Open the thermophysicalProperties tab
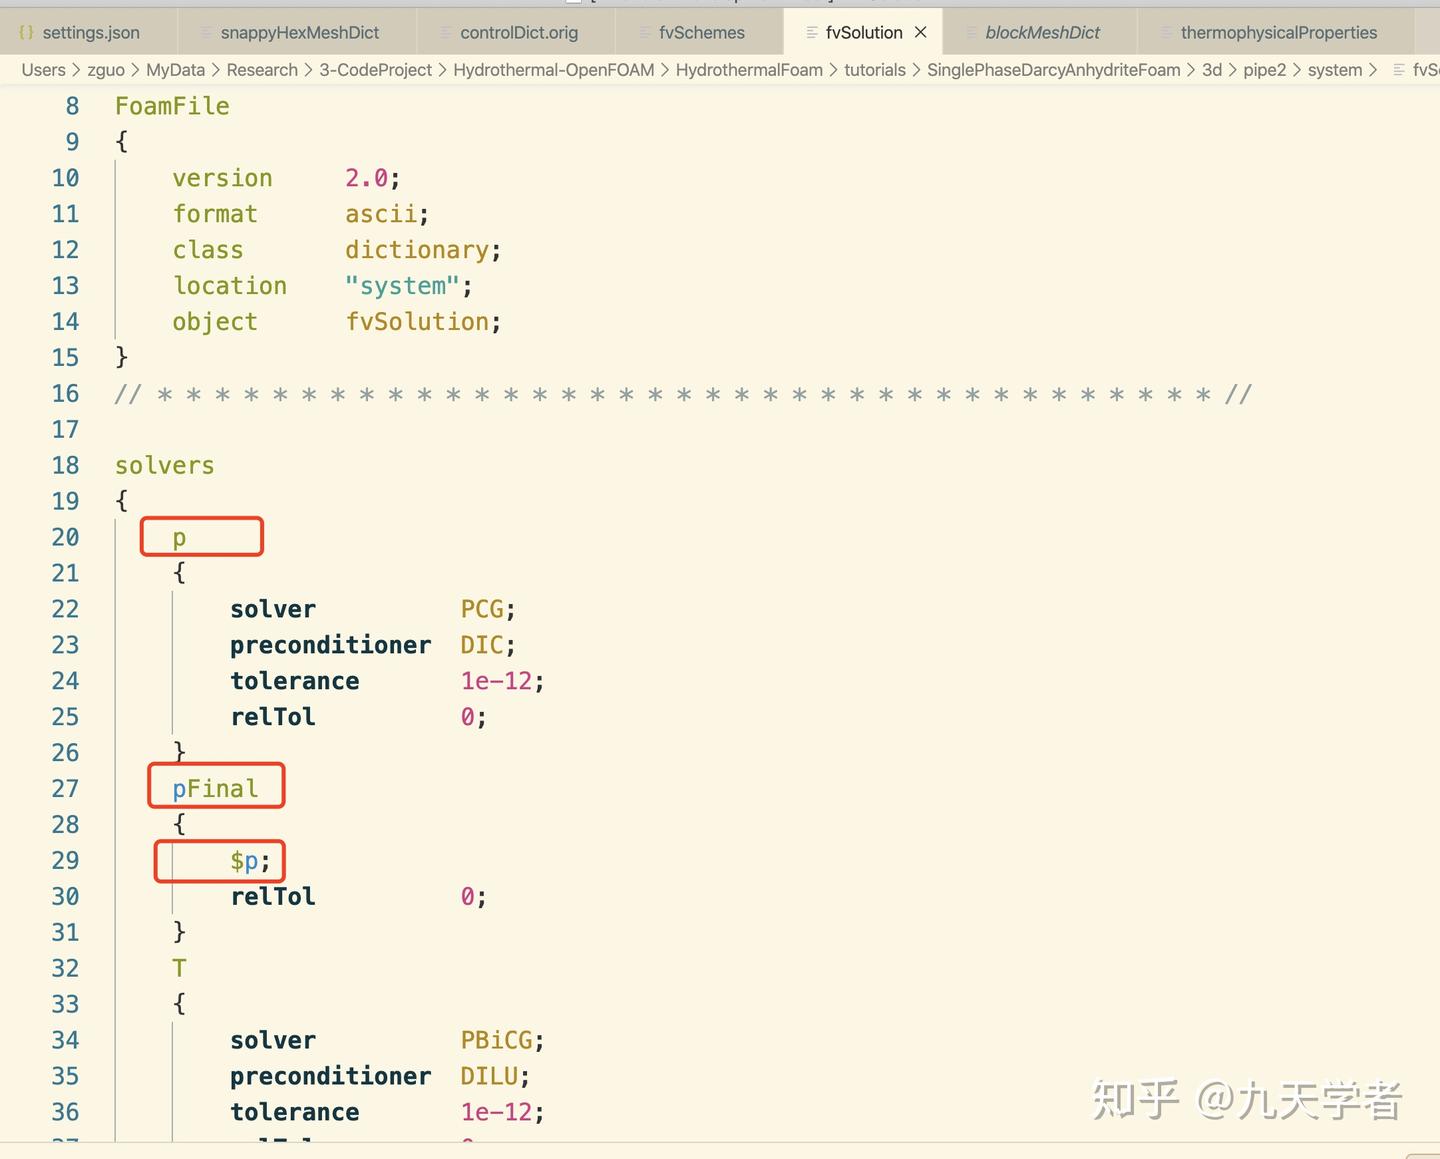The image size is (1440, 1159). point(1278,33)
